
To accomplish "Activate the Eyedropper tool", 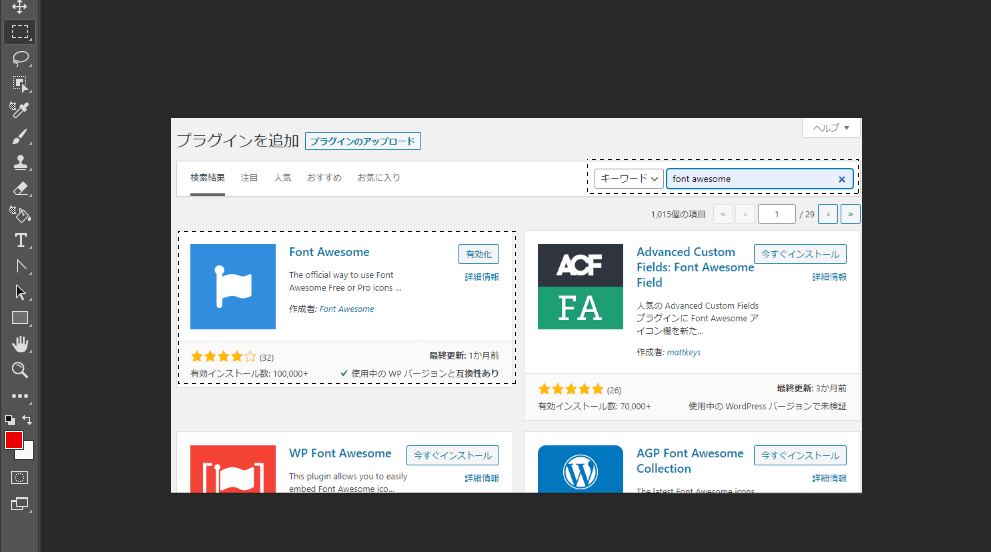I will [19, 110].
